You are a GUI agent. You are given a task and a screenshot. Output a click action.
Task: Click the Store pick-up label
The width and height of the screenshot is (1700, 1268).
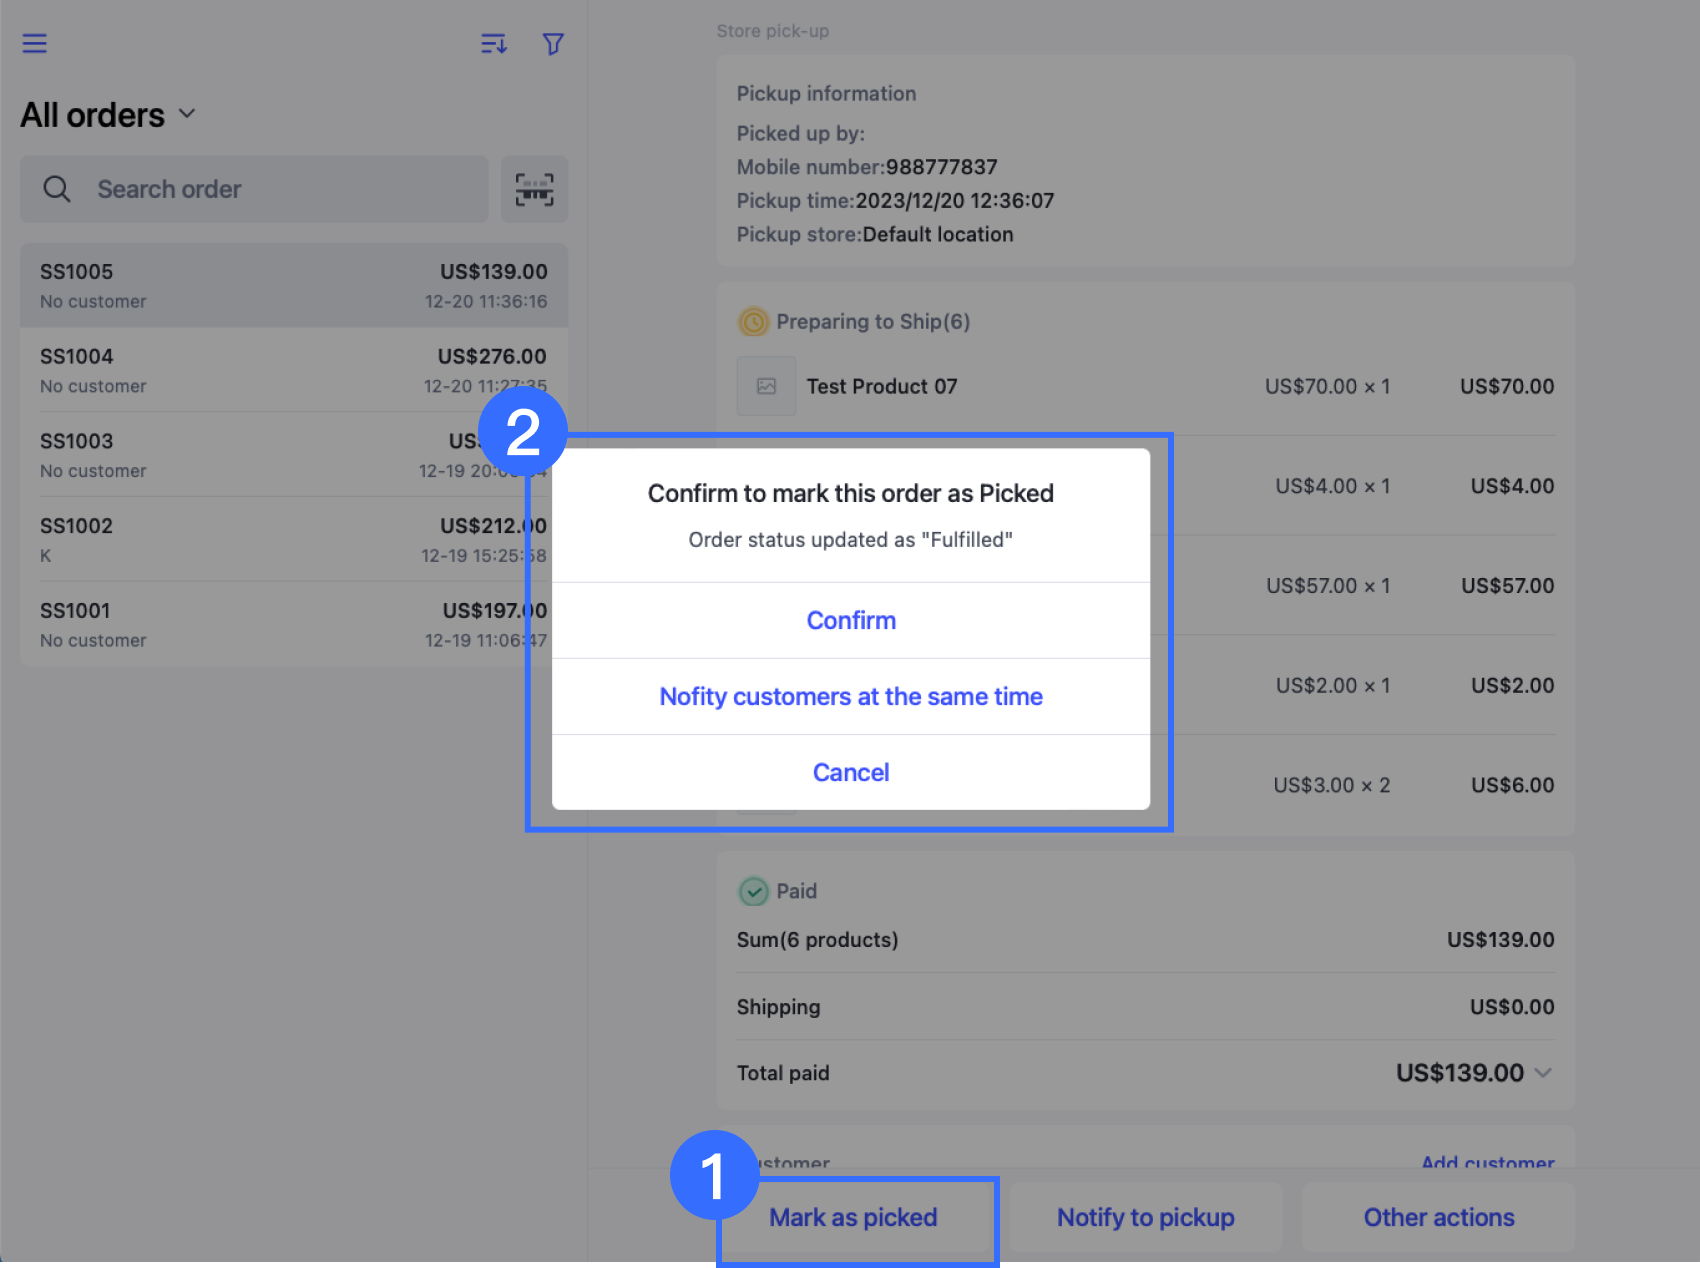pyautogui.click(x=773, y=31)
